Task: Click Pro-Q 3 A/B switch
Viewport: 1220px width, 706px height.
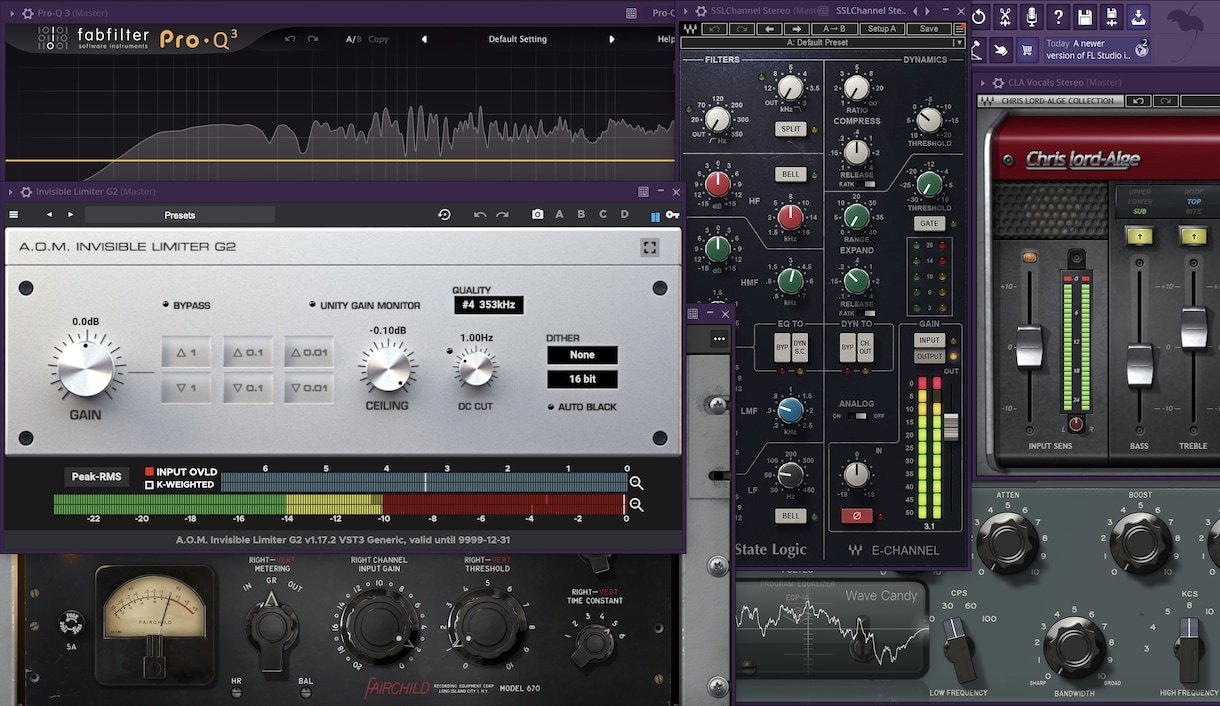Action: coord(353,39)
